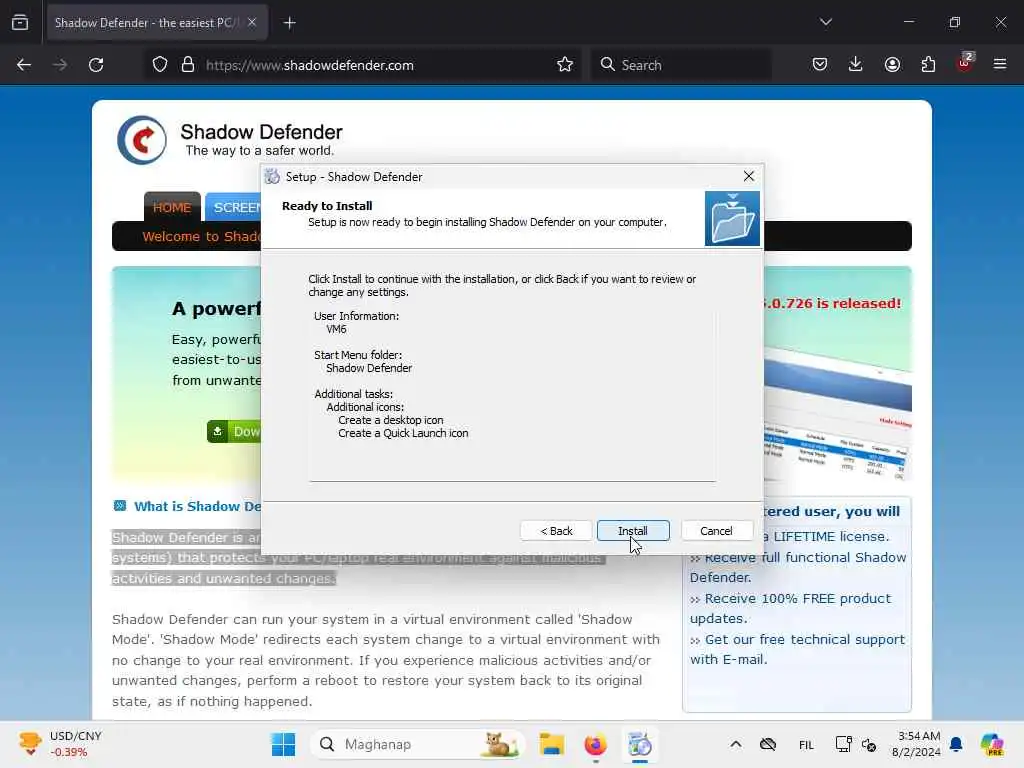Open the browser downloads panel
The height and width of the screenshot is (768, 1024).
click(x=856, y=65)
